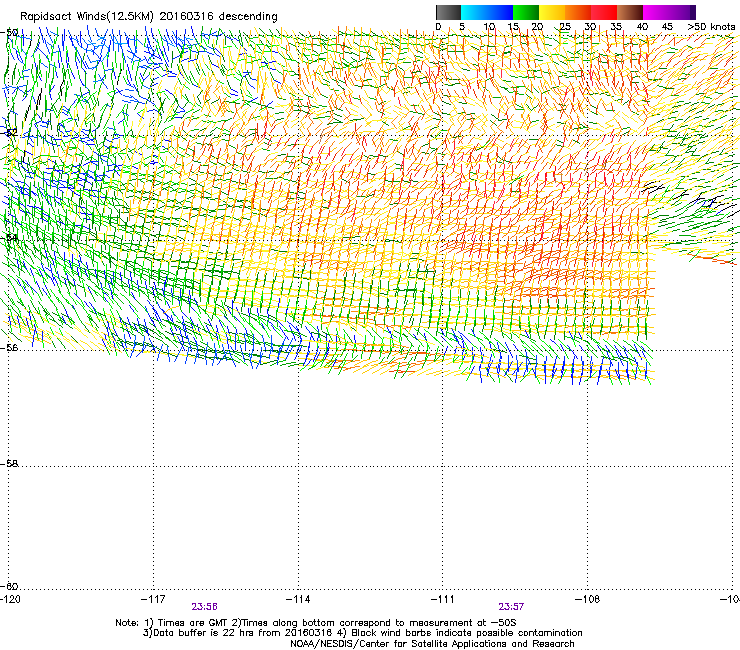This screenshot has height=650, width=740.
Task: Click latitude label '-60'
Action: tap(9, 586)
